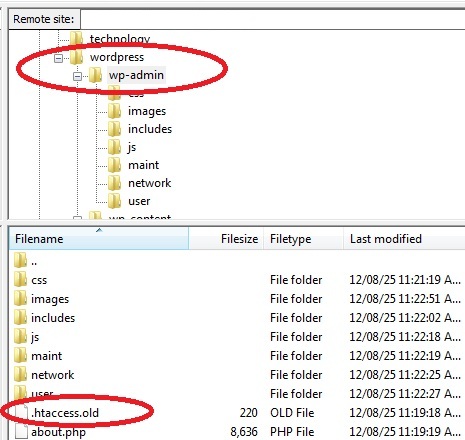The height and width of the screenshot is (440, 465).
Task: Collapse the wp-admin tree node
Action: tap(77, 76)
